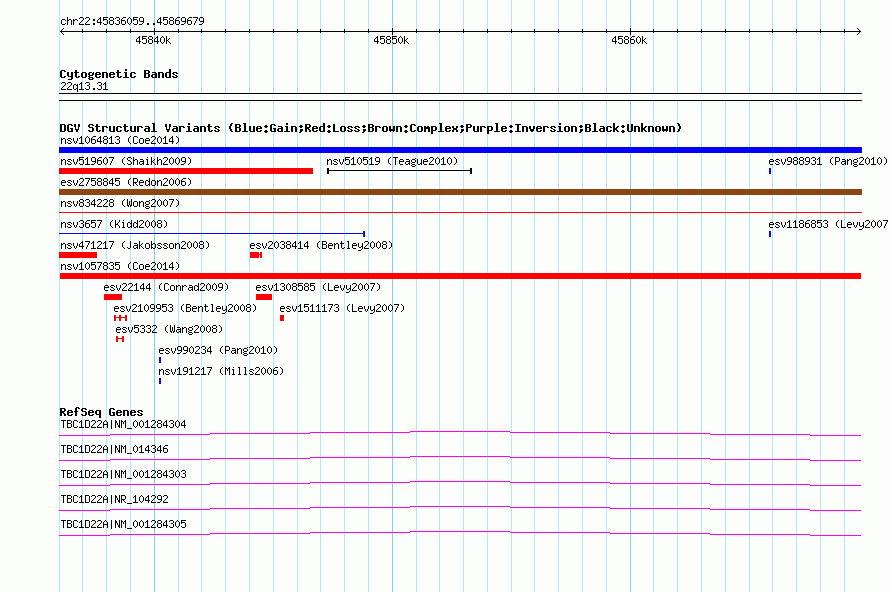Image resolution: width=890 pixels, height=592 pixels.
Task: Select the red esv22144 loss bar
Action: point(113,297)
